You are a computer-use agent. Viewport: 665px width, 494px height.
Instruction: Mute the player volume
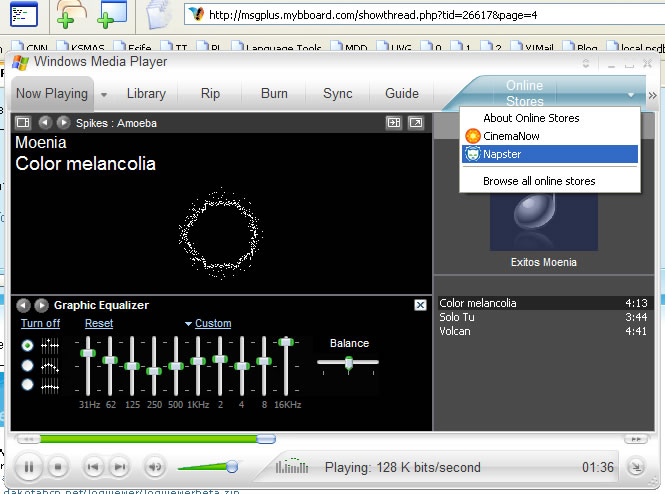[x=154, y=466]
